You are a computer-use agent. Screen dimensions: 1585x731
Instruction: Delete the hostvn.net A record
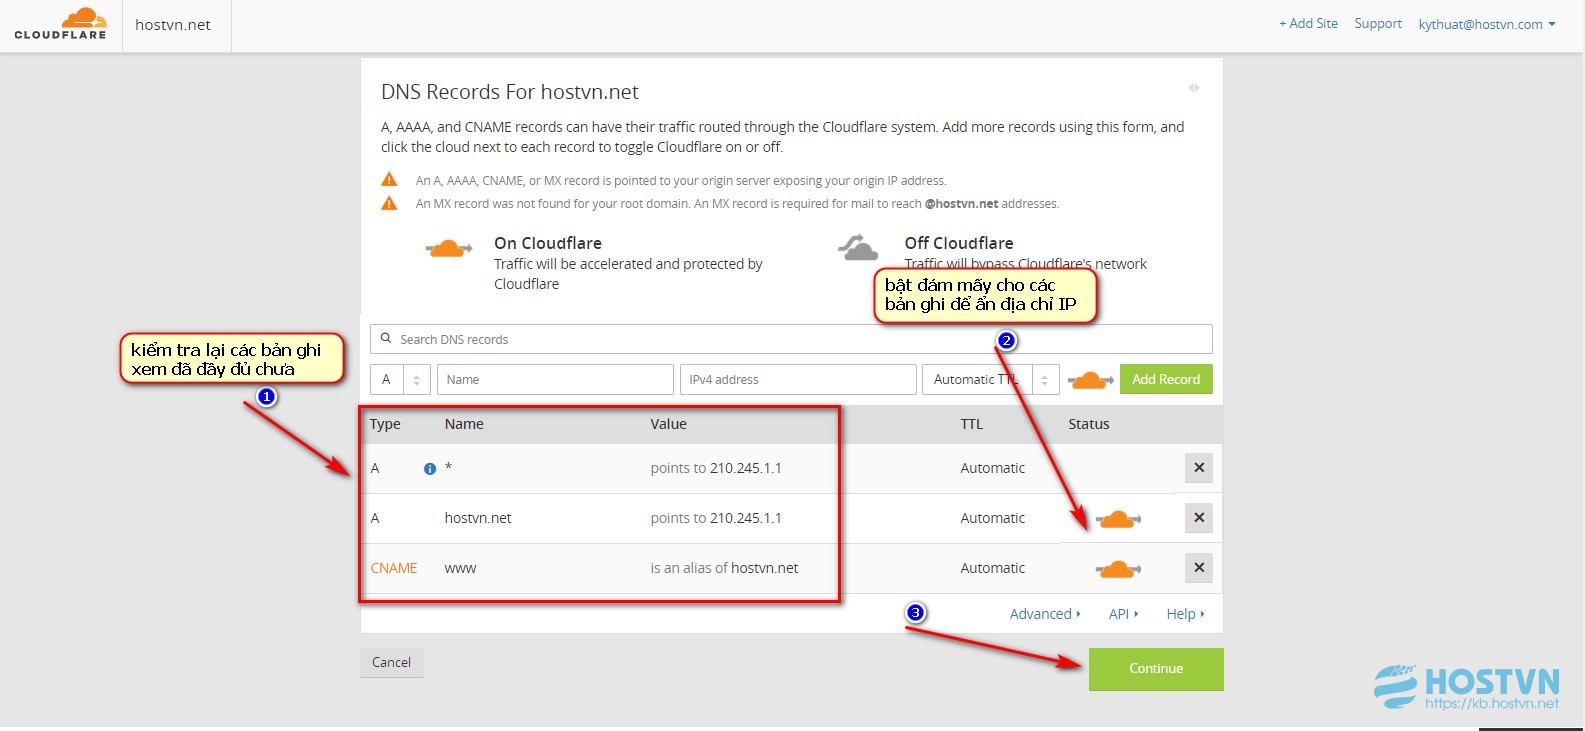click(1198, 518)
